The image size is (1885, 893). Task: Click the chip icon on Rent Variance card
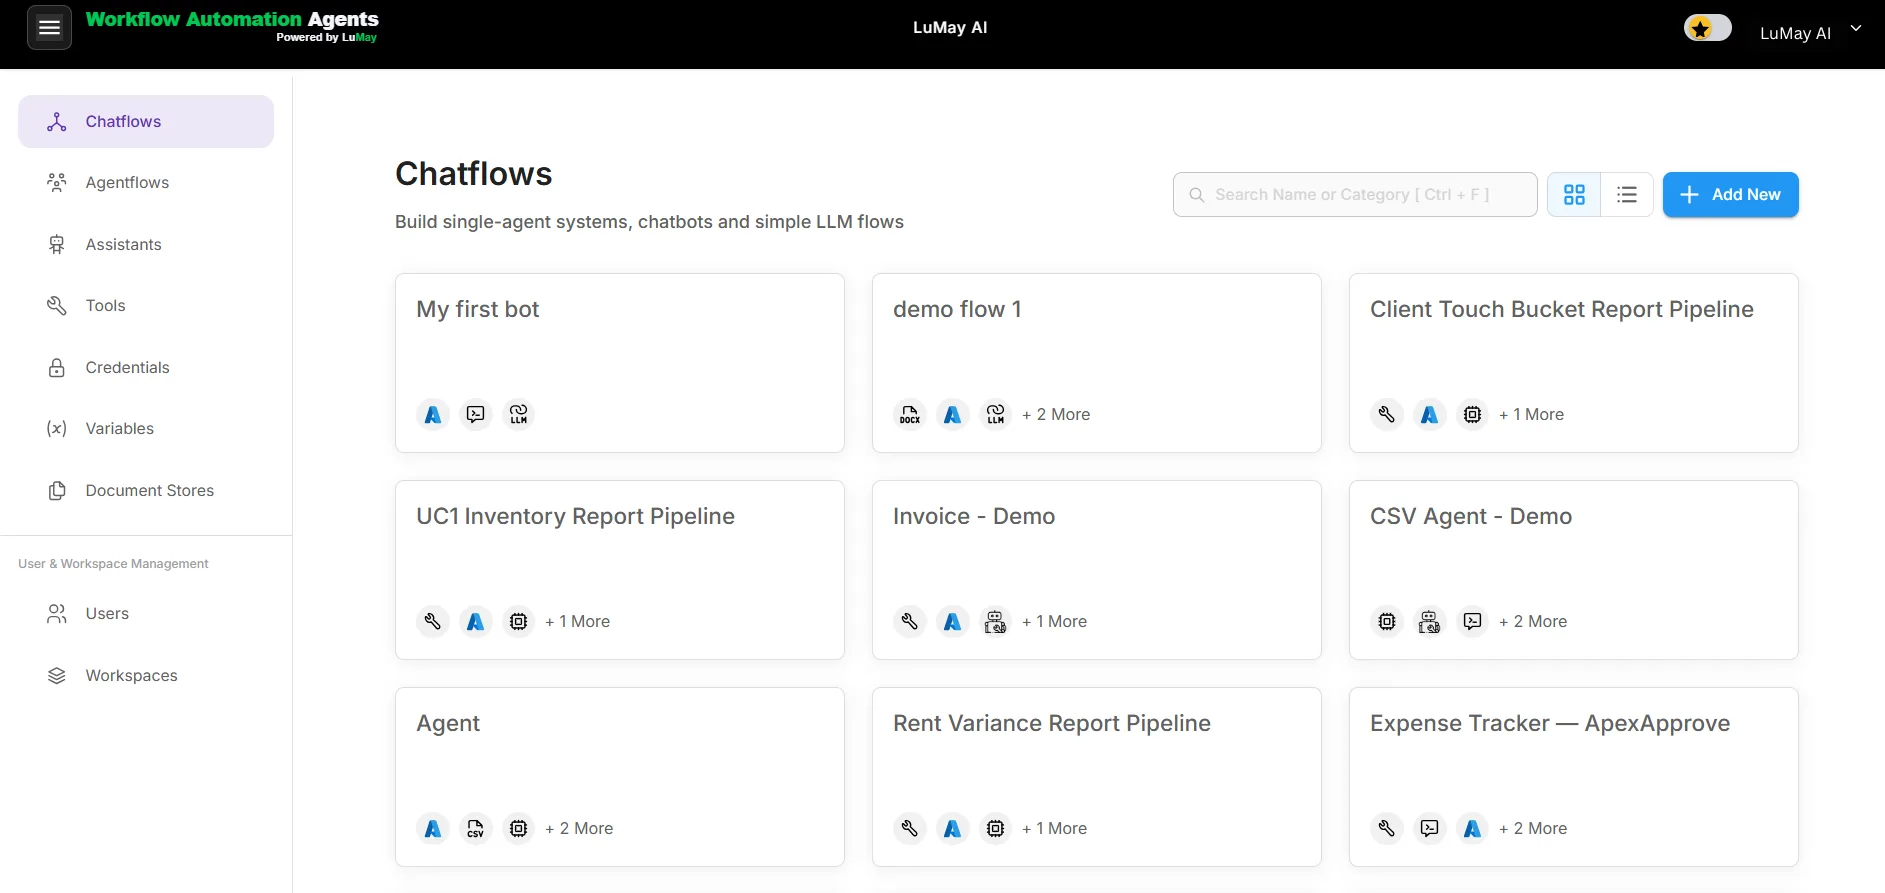click(996, 828)
